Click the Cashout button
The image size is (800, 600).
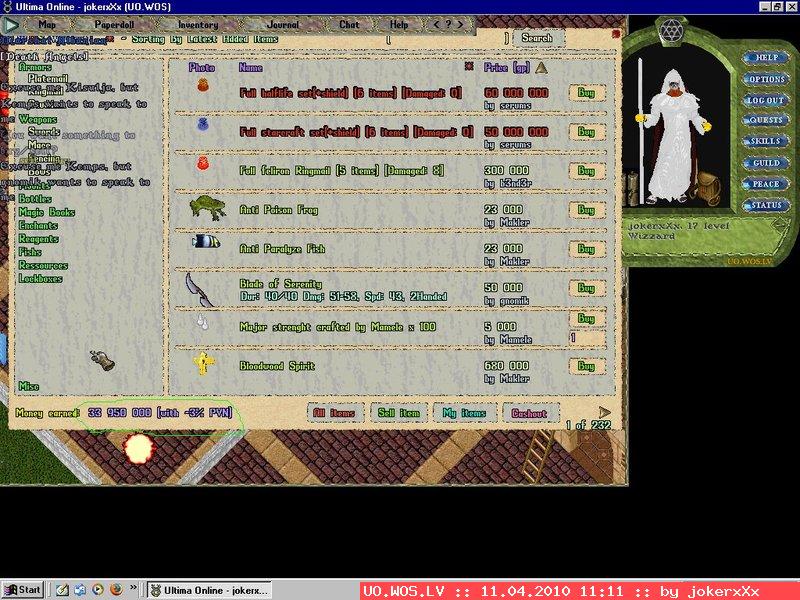[x=530, y=413]
